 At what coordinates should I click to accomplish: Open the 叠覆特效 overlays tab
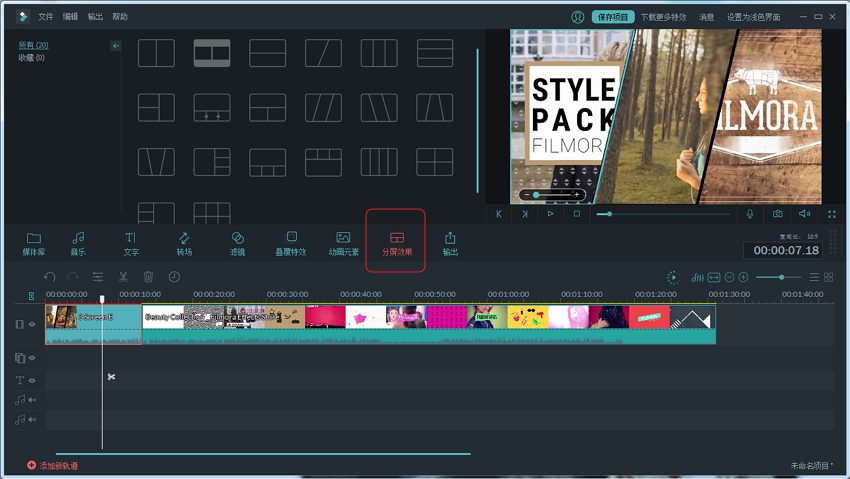[x=291, y=244]
